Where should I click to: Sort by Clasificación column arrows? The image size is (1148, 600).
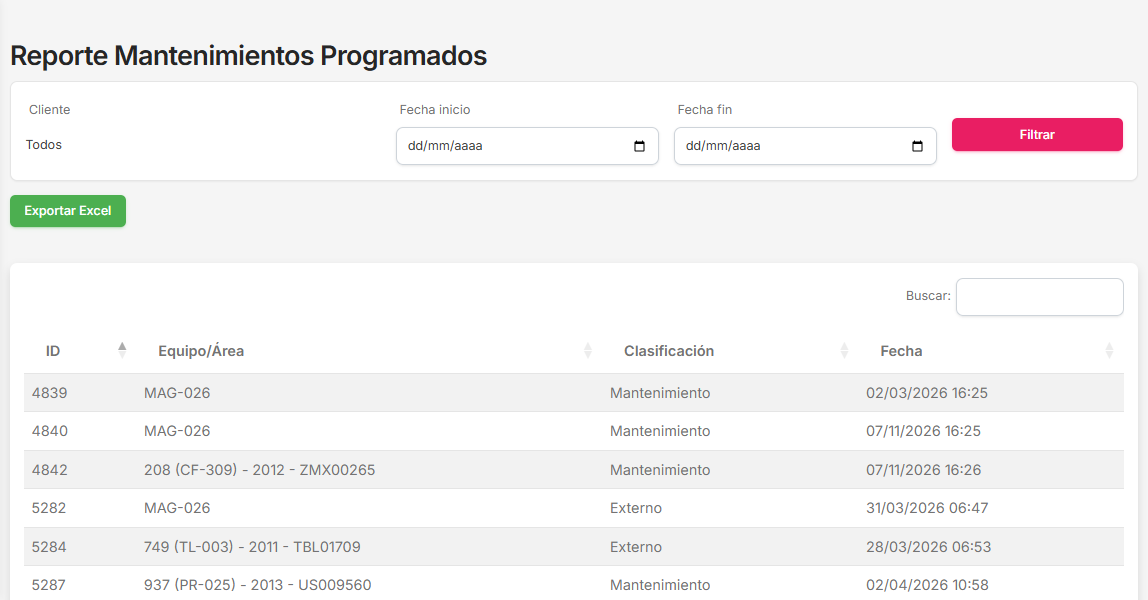coord(844,351)
